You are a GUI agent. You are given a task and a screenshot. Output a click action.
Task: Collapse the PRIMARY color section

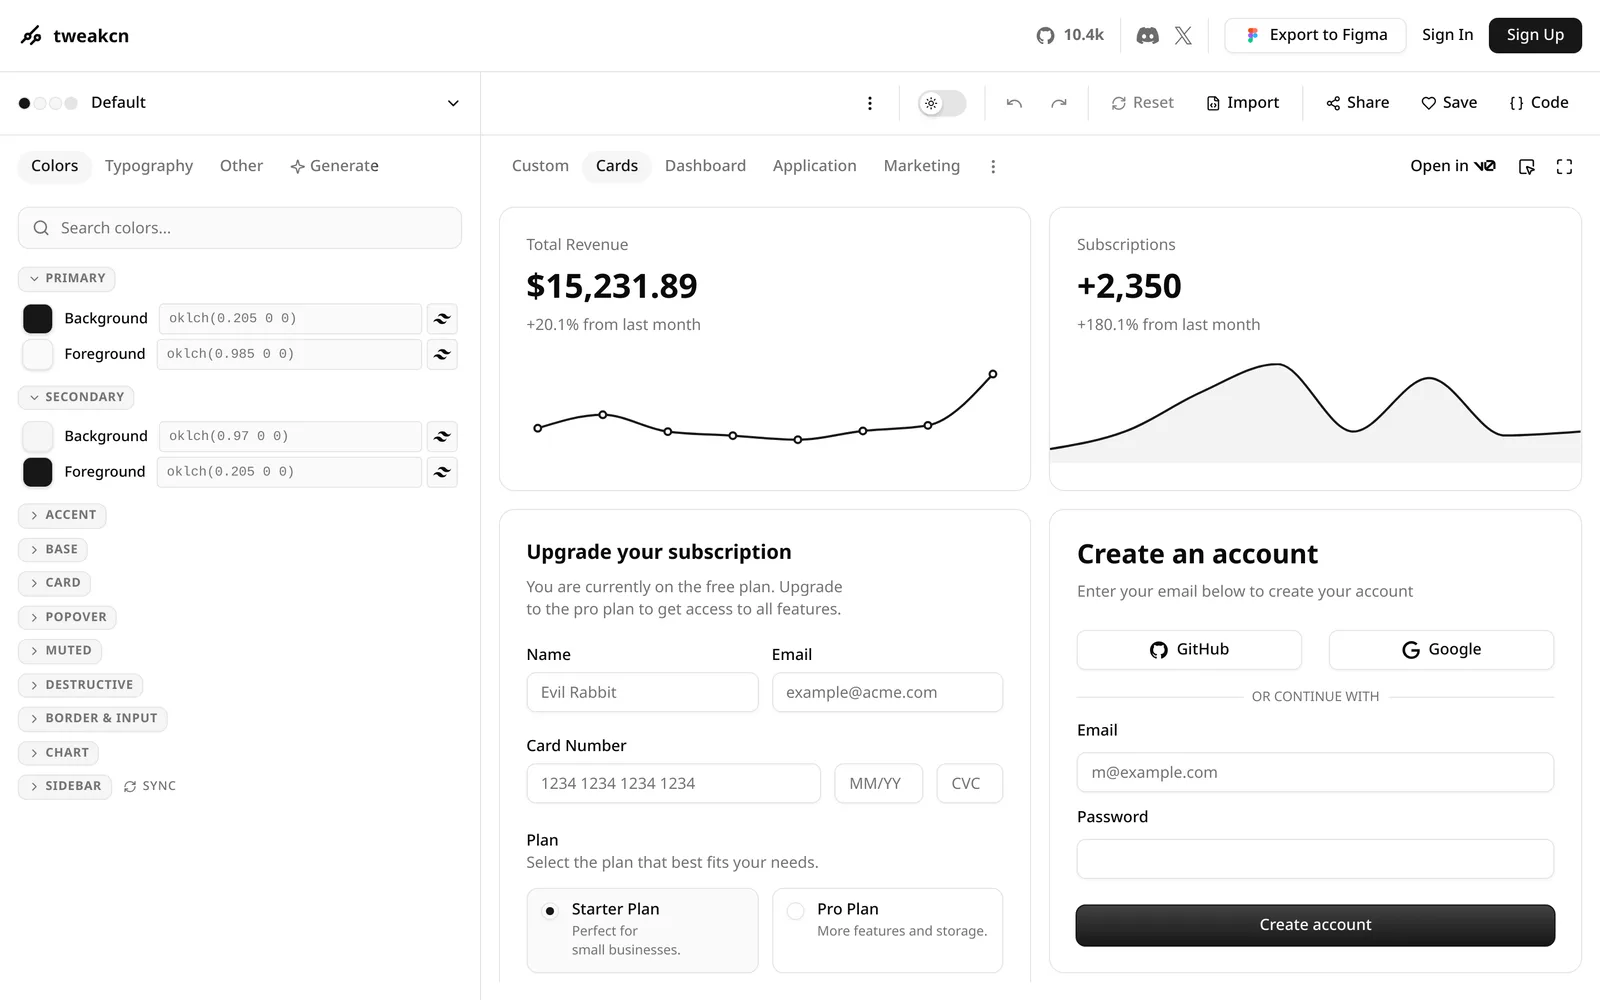coord(67,279)
